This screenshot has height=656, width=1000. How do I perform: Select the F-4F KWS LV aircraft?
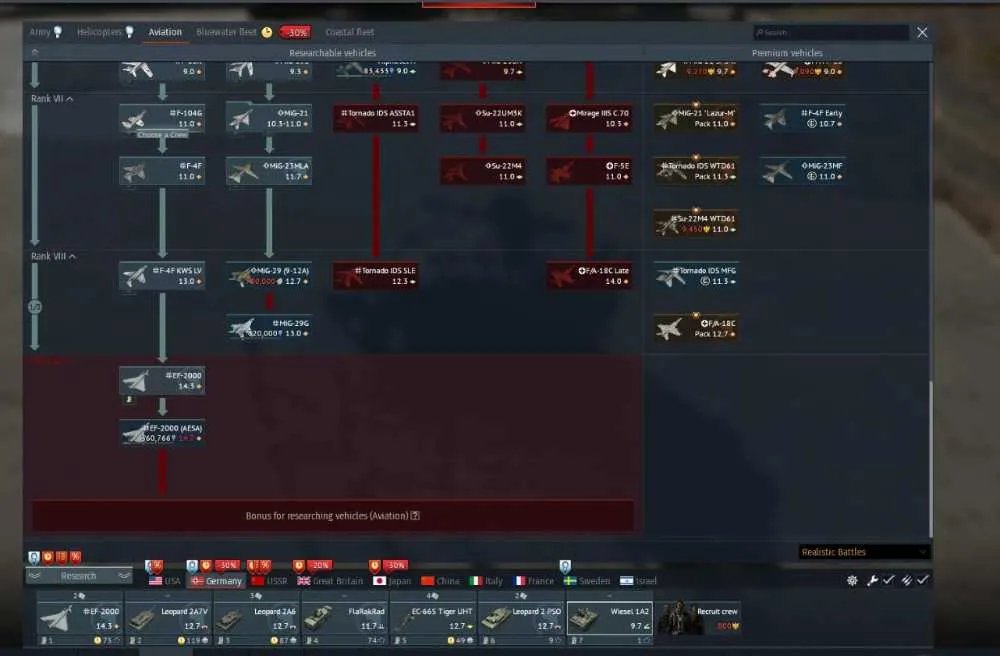coord(162,276)
